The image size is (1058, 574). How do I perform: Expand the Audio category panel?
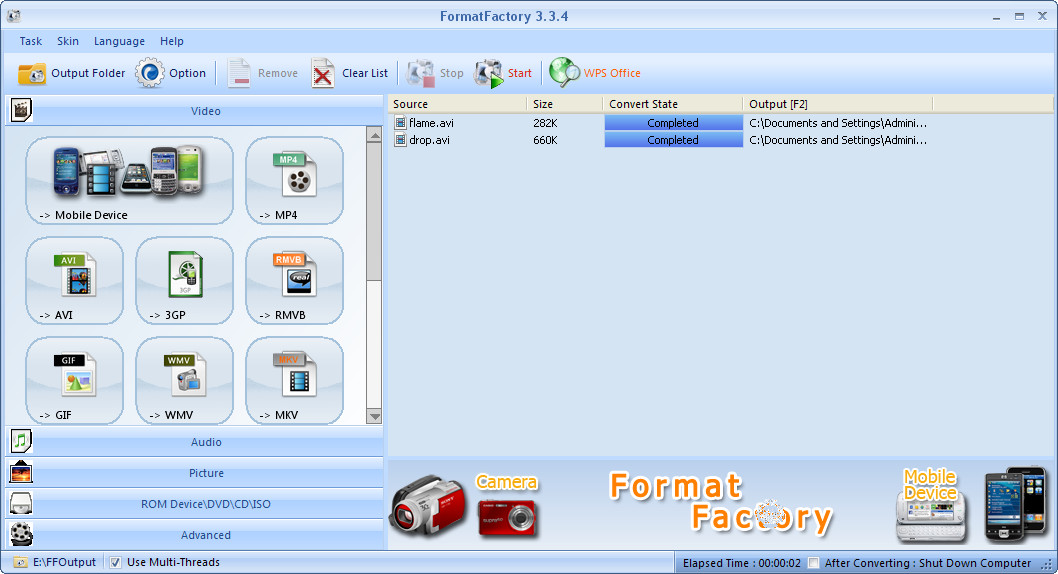194,442
